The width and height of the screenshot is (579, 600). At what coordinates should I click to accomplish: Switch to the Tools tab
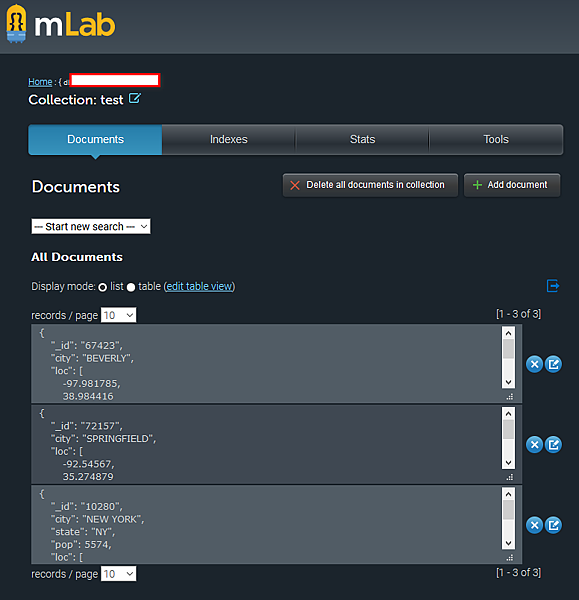click(496, 139)
